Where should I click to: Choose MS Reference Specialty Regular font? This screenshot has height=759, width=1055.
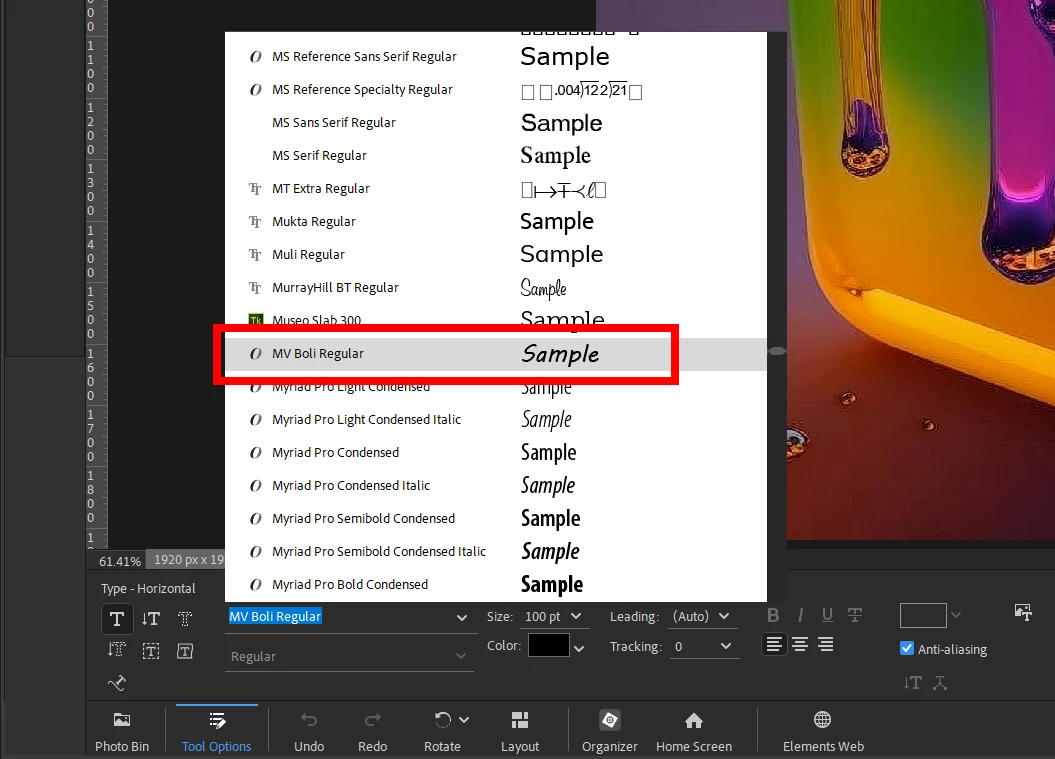pyautogui.click(x=496, y=89)
